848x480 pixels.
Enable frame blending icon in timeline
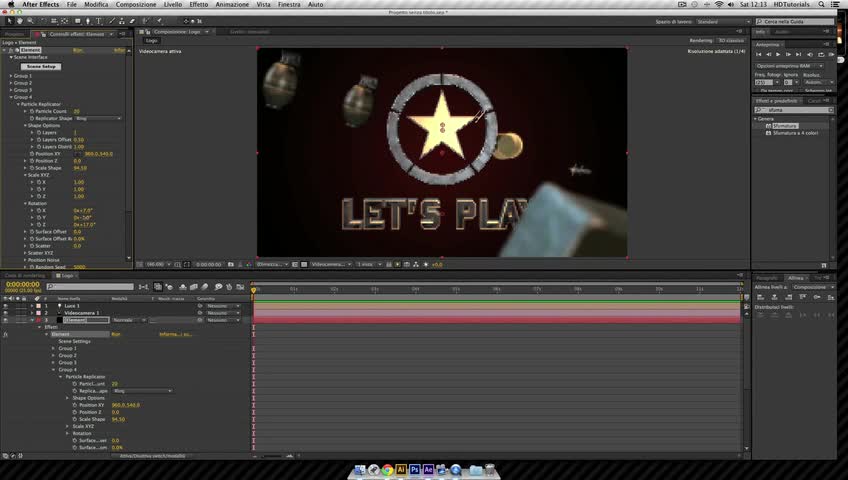click(x=194, y=286)
